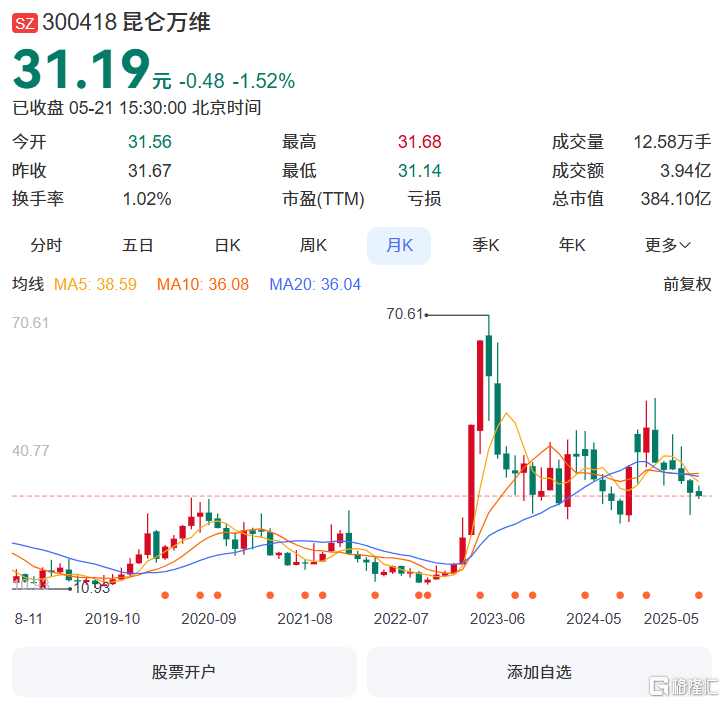Viewport: 726px width, 704px height.
Task: Click the 70.61 peak price annotation
Action: point(405,314)
